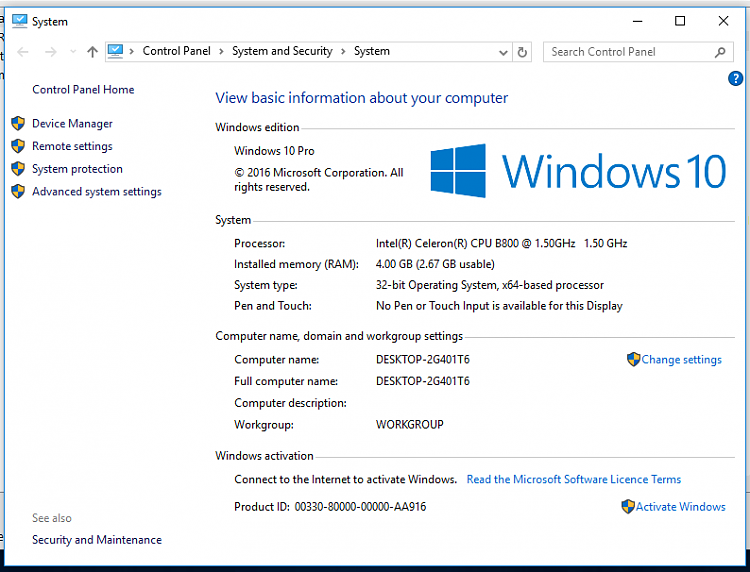Open the System protection link
Viewport: 750px width, 572px height.
pyautogui.click(x=77, y=168)
